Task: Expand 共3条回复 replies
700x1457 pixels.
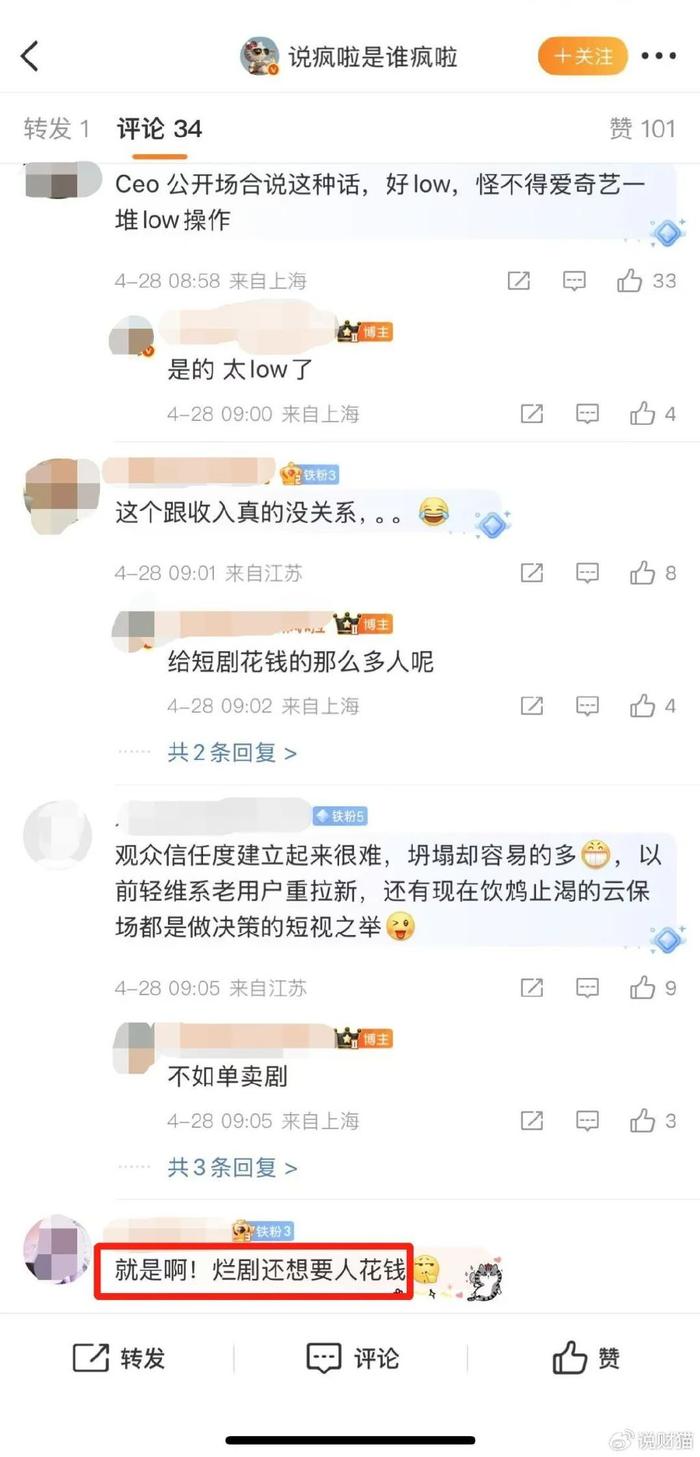Action: click(232, 1167)
